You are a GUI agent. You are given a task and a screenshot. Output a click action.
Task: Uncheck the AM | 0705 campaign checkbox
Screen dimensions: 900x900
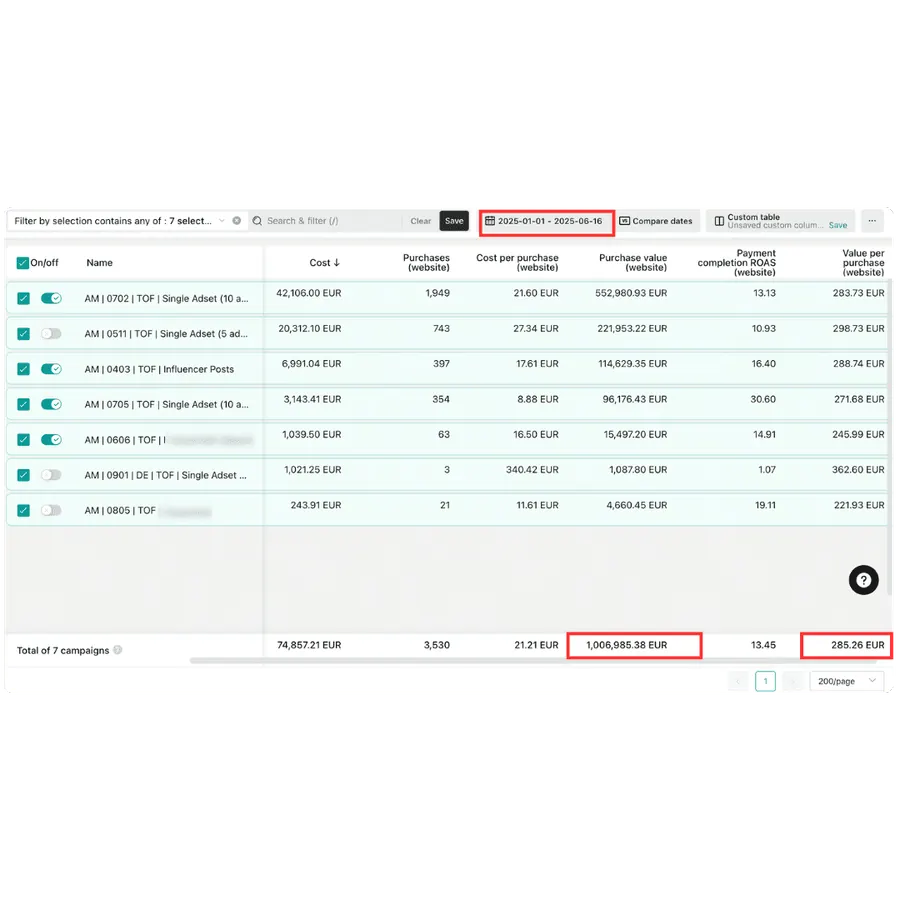coord(24,404)
